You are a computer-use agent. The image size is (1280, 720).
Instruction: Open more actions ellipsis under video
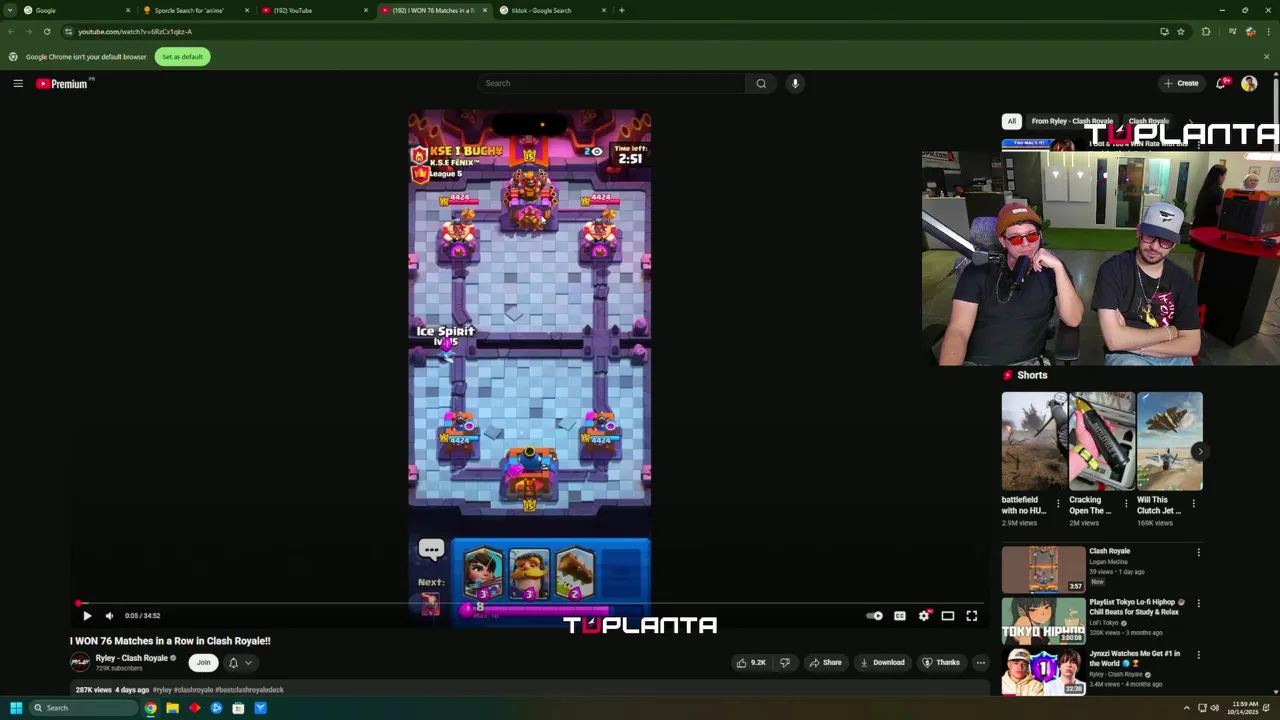980,662
